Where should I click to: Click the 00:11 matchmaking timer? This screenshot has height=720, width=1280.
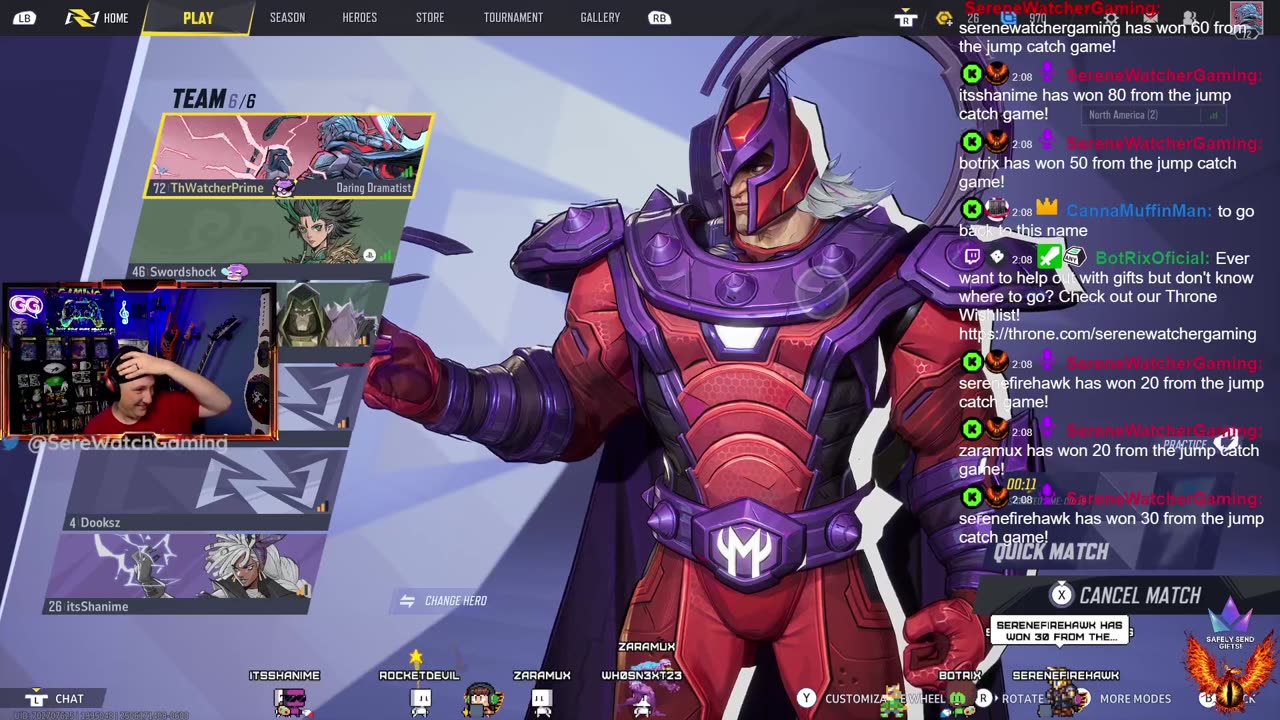click(x=1021, y=484)
